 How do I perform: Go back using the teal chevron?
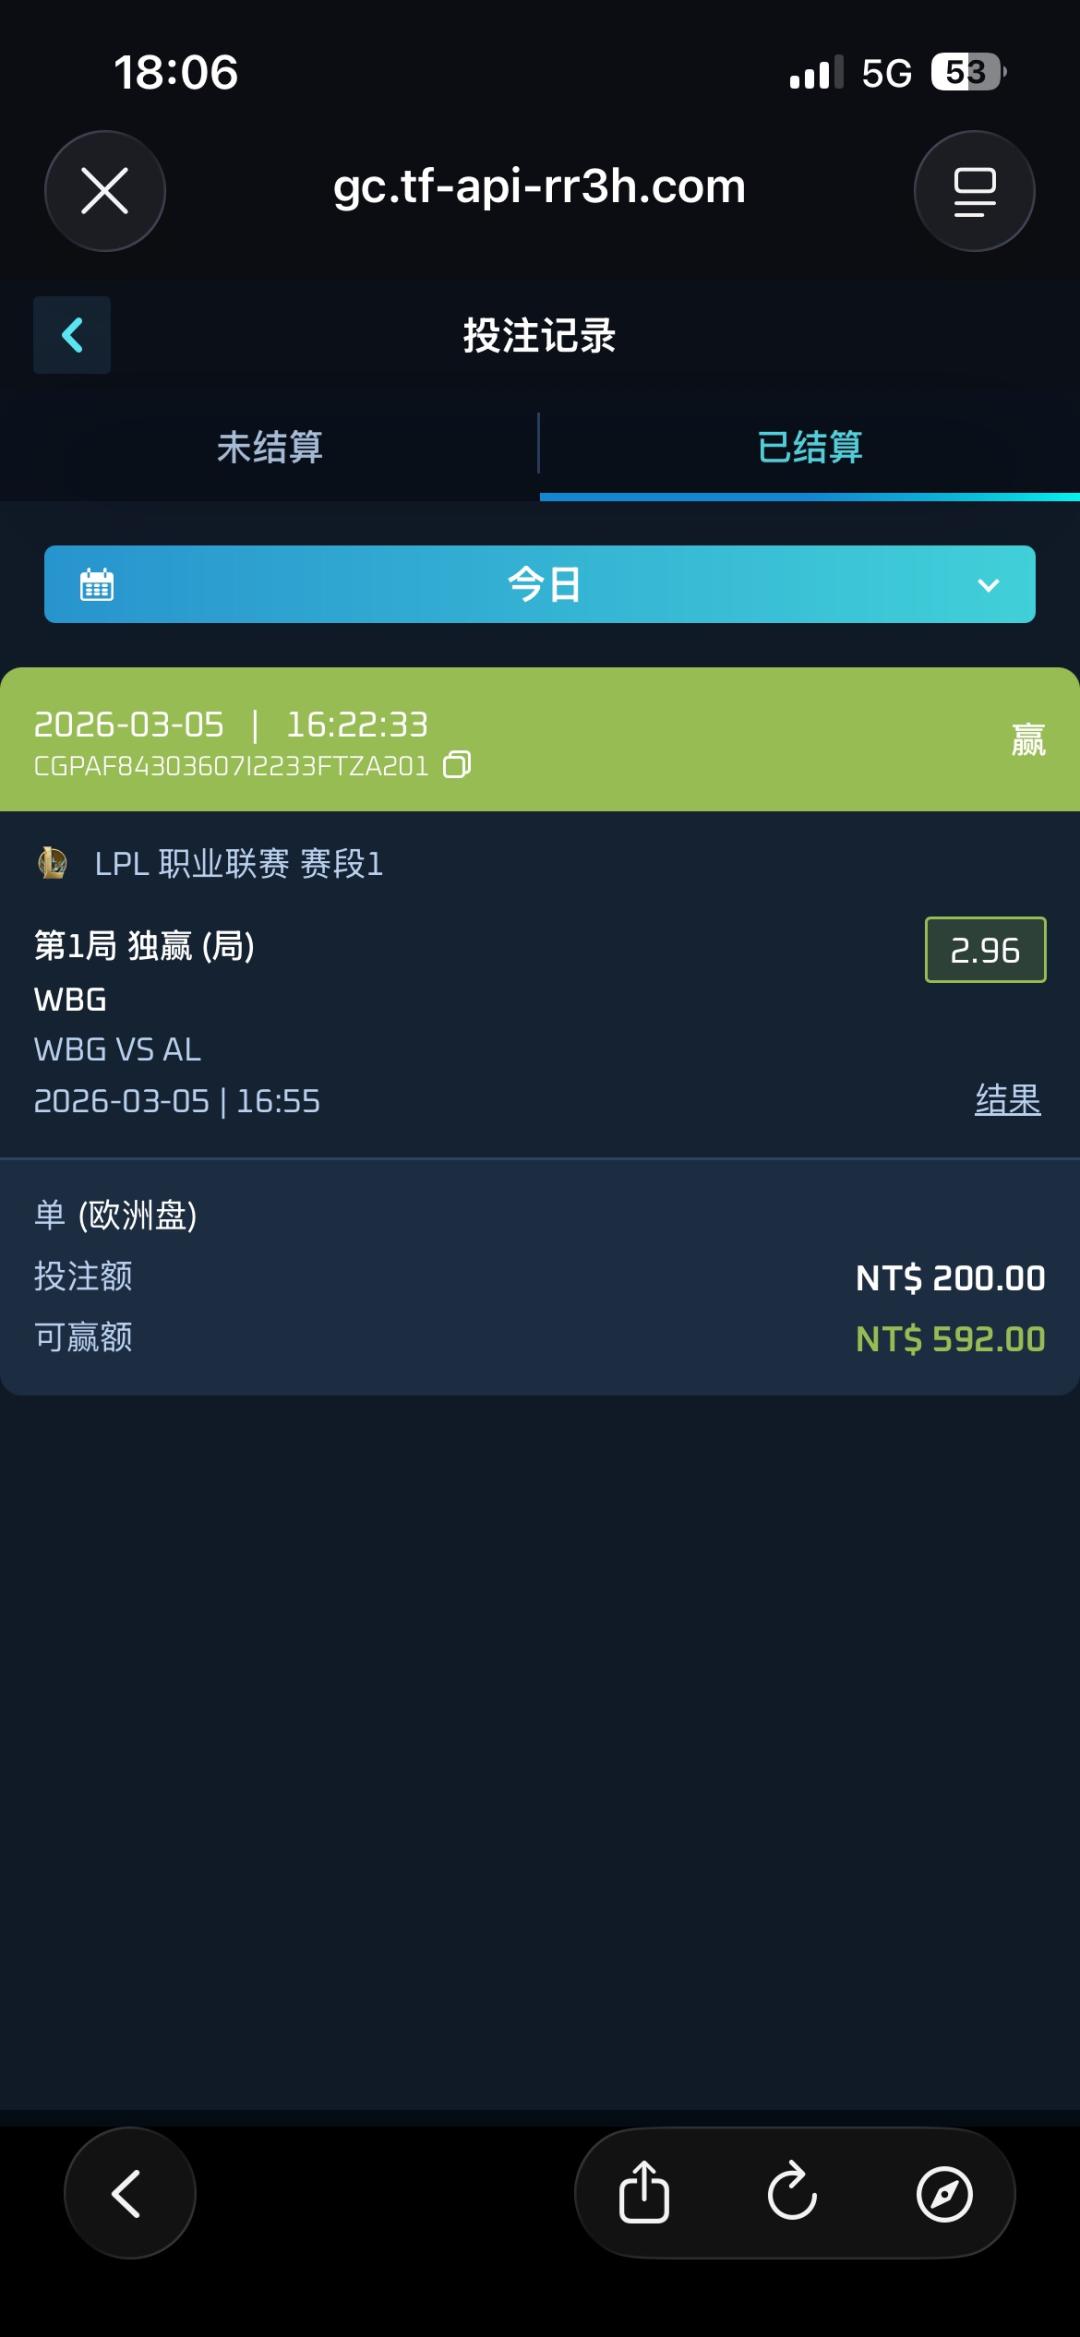(x=72, y=335)
